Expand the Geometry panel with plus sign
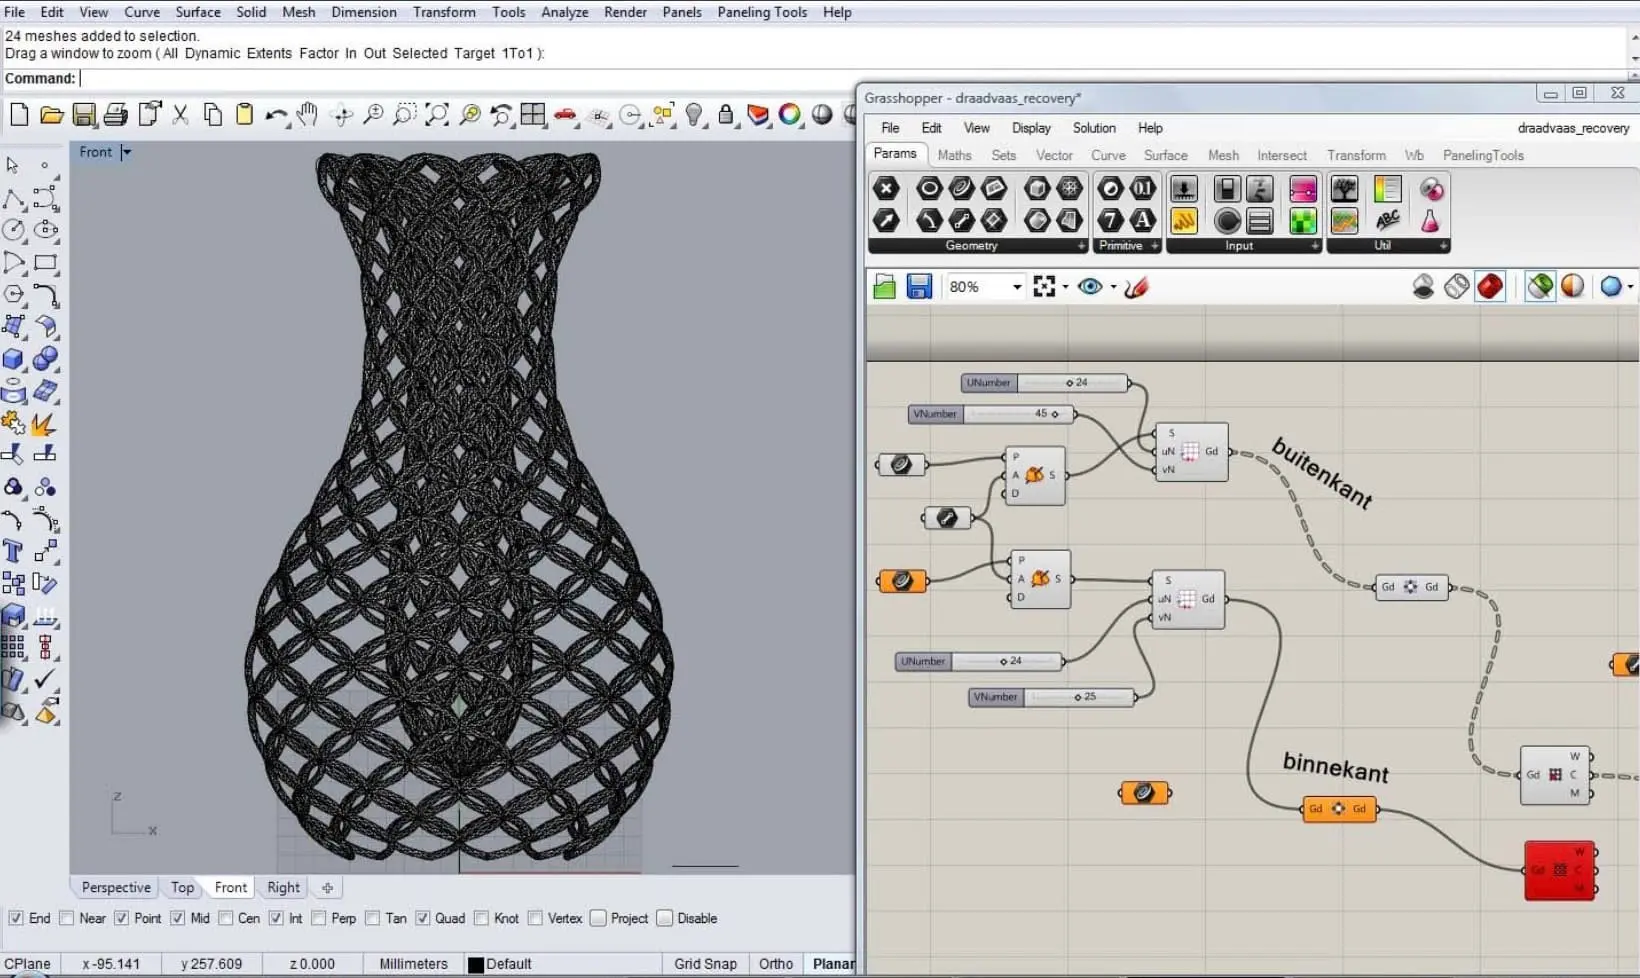Viewport: 1640px width, 978px height. [x=1081, y=246]
